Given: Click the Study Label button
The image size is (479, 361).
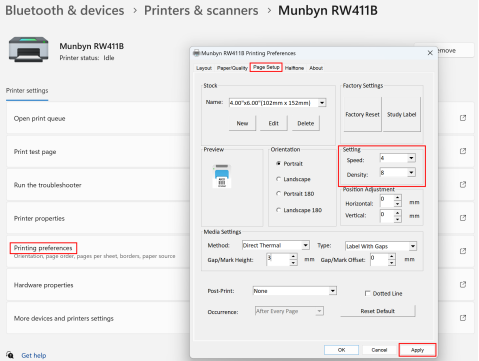Looking at the screenshot, I should click(x=402, y=114).
